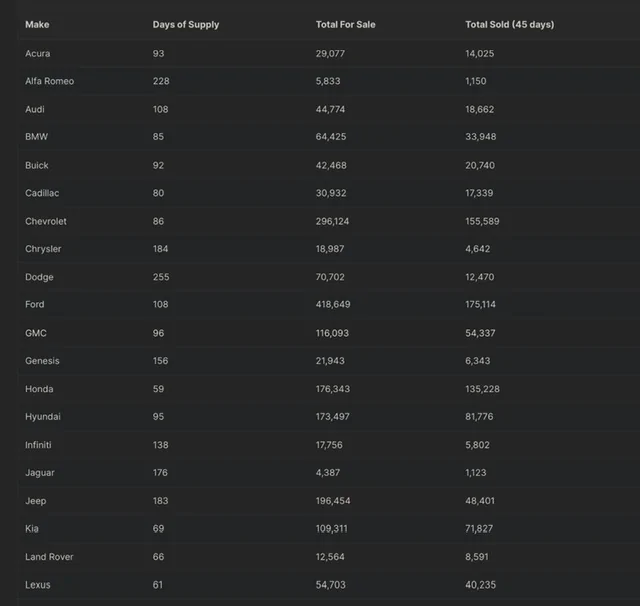Click Honda's total sold 135,228

(x=482, y=389)
